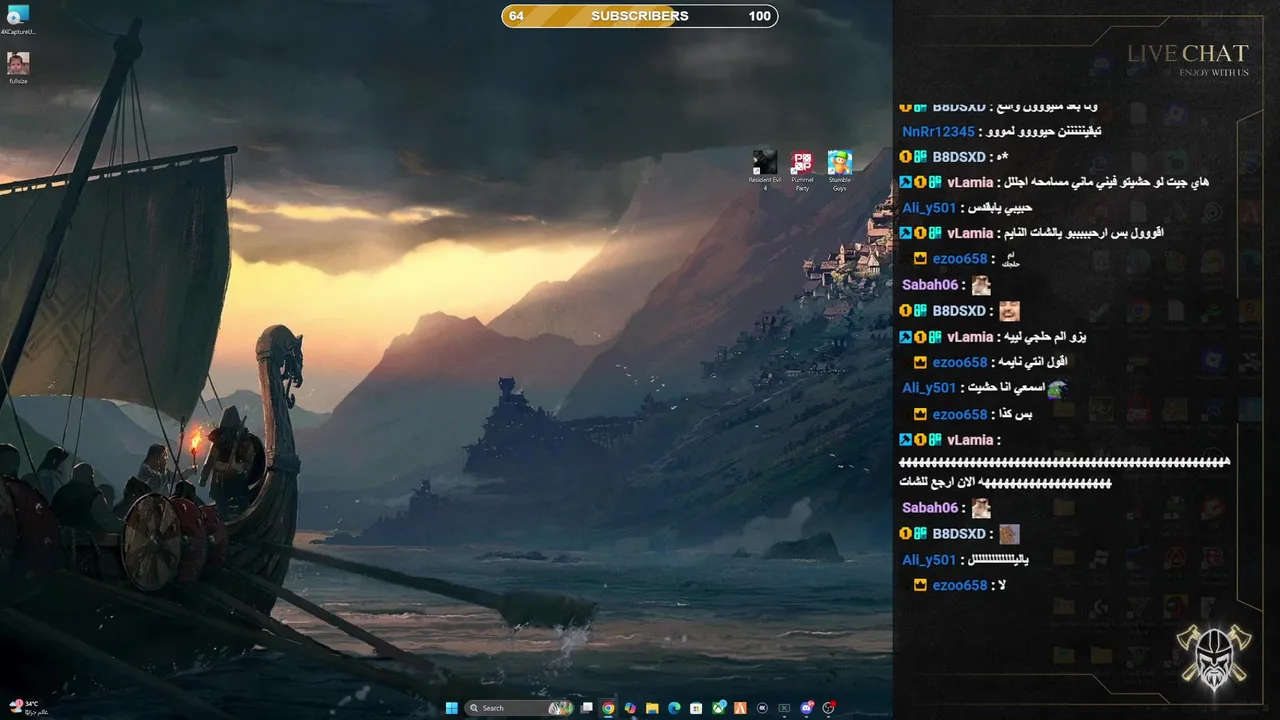Open the 4K capture app in the taskbar

[x=763, y=708]
